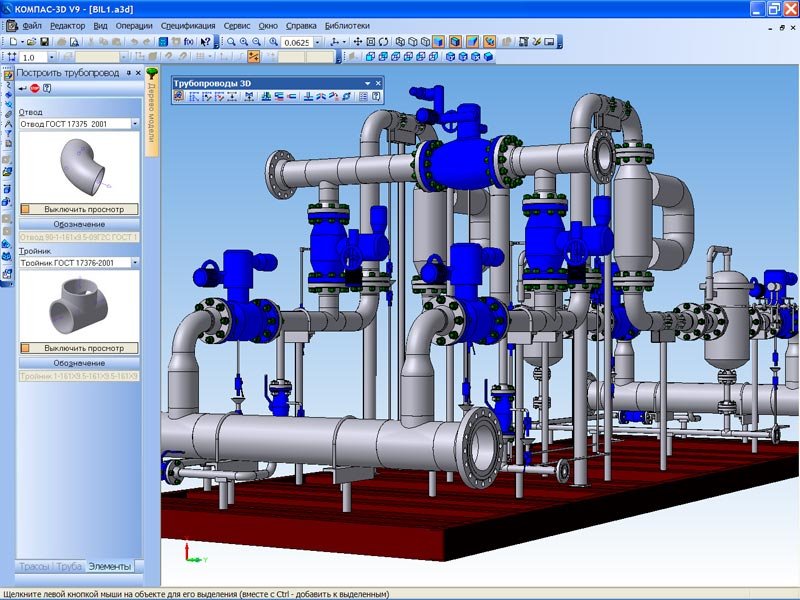Click Обозначение button under Тройник preview
Viewport: 800px width, 600px height.
pos(78,363)
